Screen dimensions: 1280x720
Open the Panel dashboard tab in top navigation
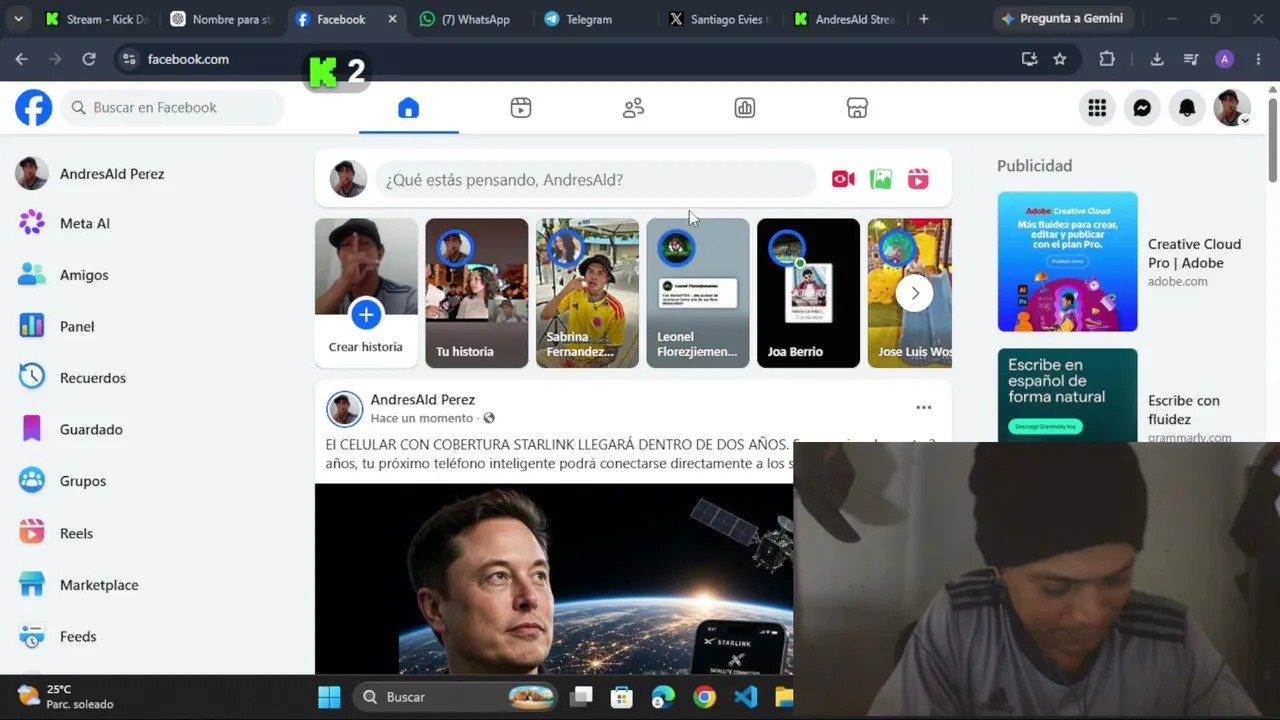[745, 108]
